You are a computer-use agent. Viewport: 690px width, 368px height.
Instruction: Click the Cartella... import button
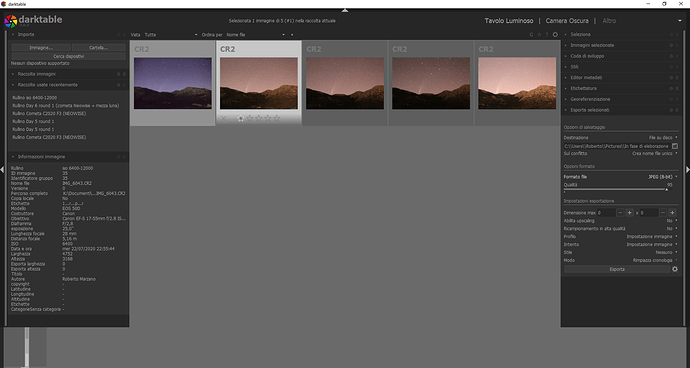(x=99, y=48)
